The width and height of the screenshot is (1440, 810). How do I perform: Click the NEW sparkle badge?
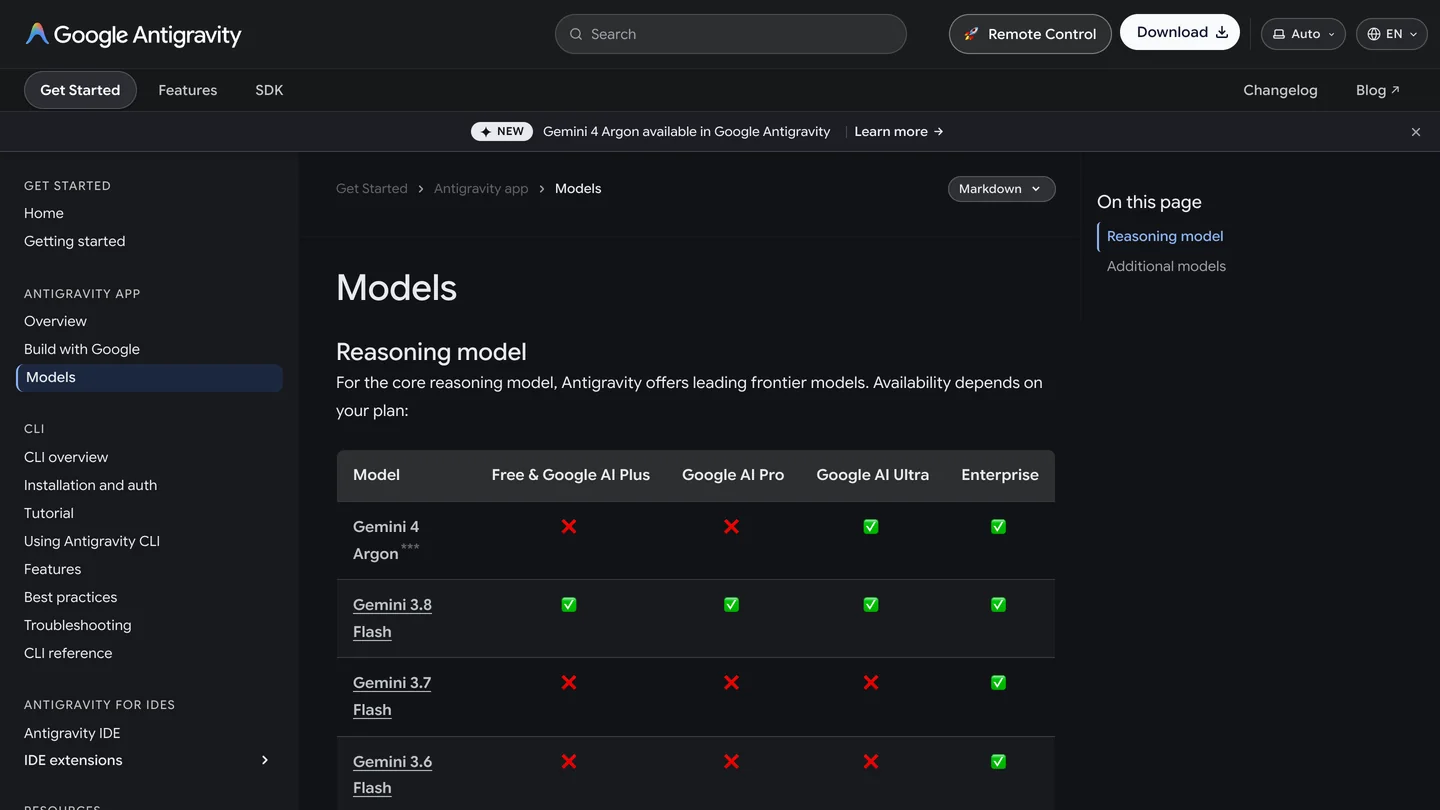pyautogui.click(x=502, y=132)
